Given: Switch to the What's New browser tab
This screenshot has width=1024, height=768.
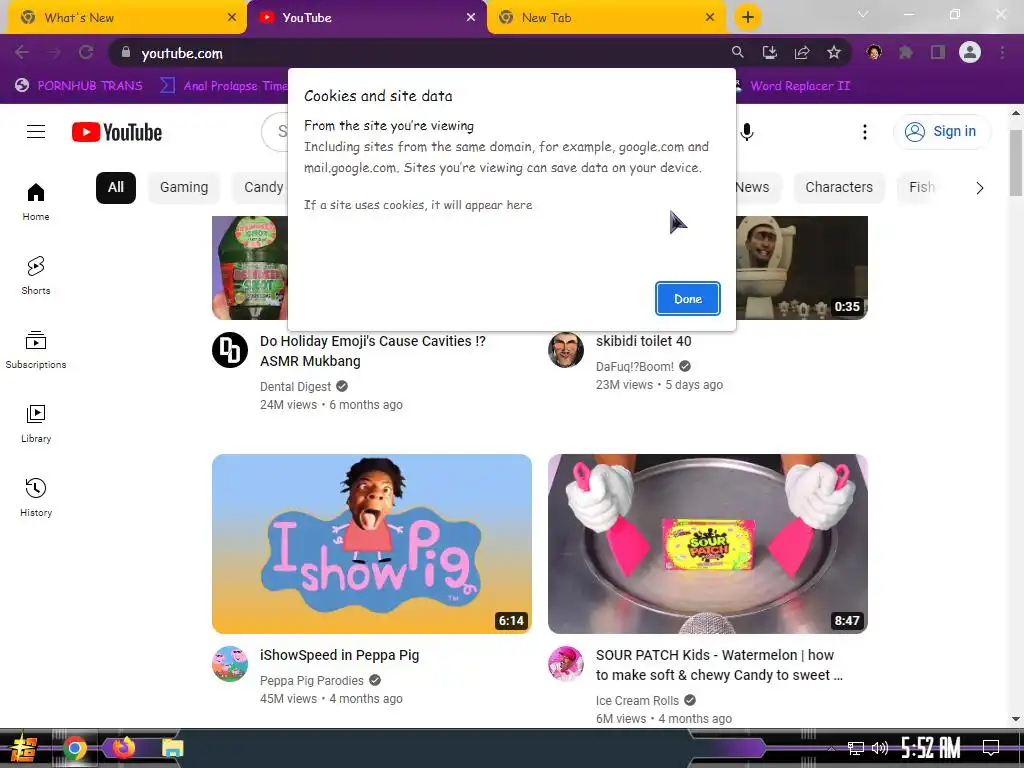Looking at the screenshot, I should [x=127, y=18].
